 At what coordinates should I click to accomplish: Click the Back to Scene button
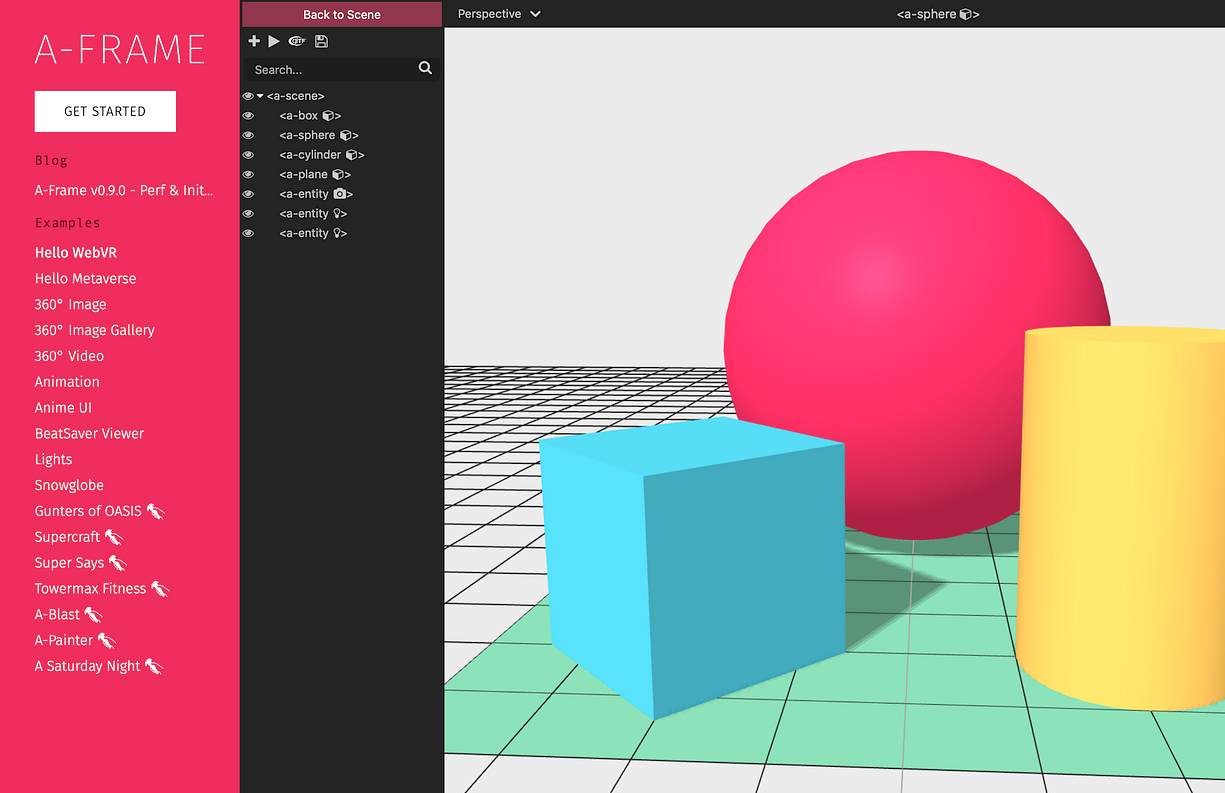(342, 14)
